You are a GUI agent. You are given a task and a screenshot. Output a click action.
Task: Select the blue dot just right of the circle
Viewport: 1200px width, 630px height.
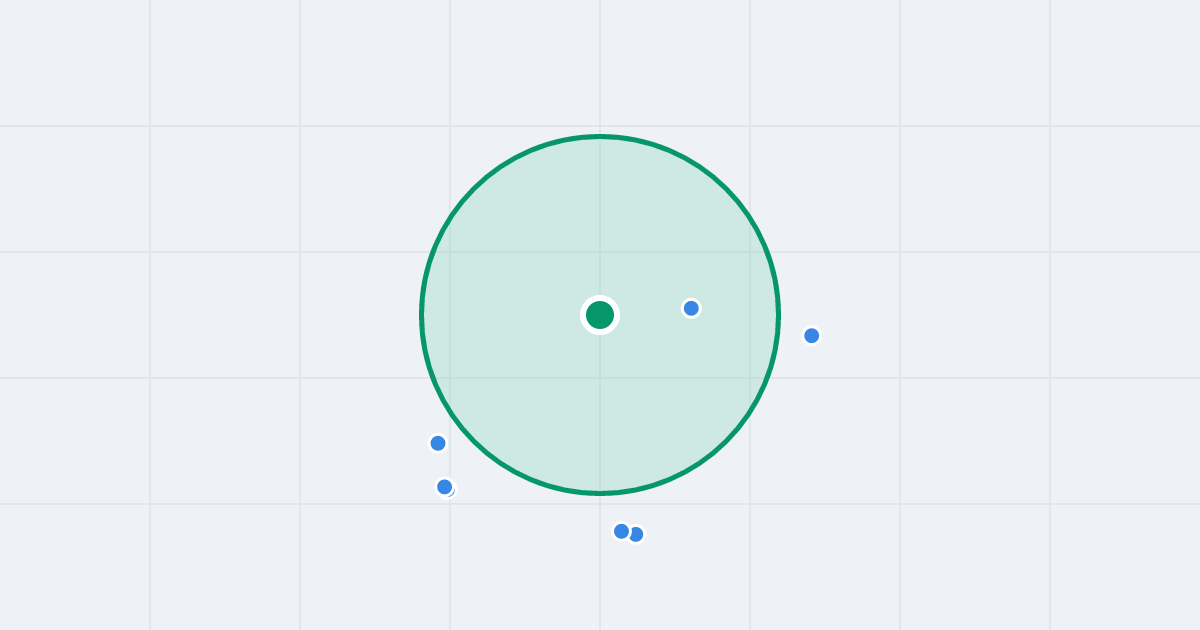[812, 335]
